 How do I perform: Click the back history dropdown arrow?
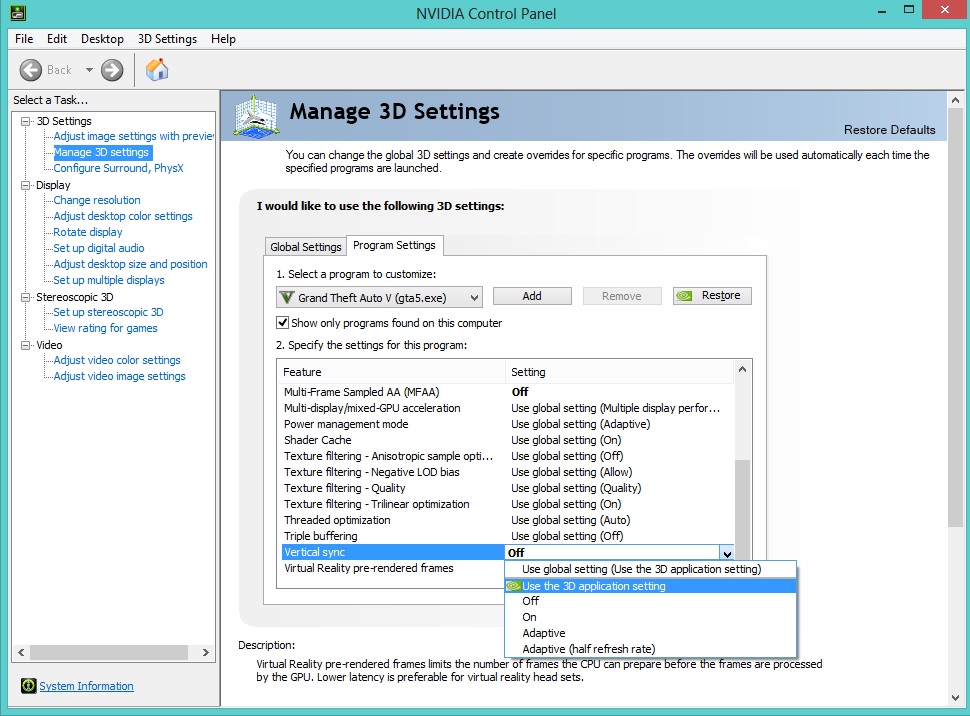[x=89, y=70]
